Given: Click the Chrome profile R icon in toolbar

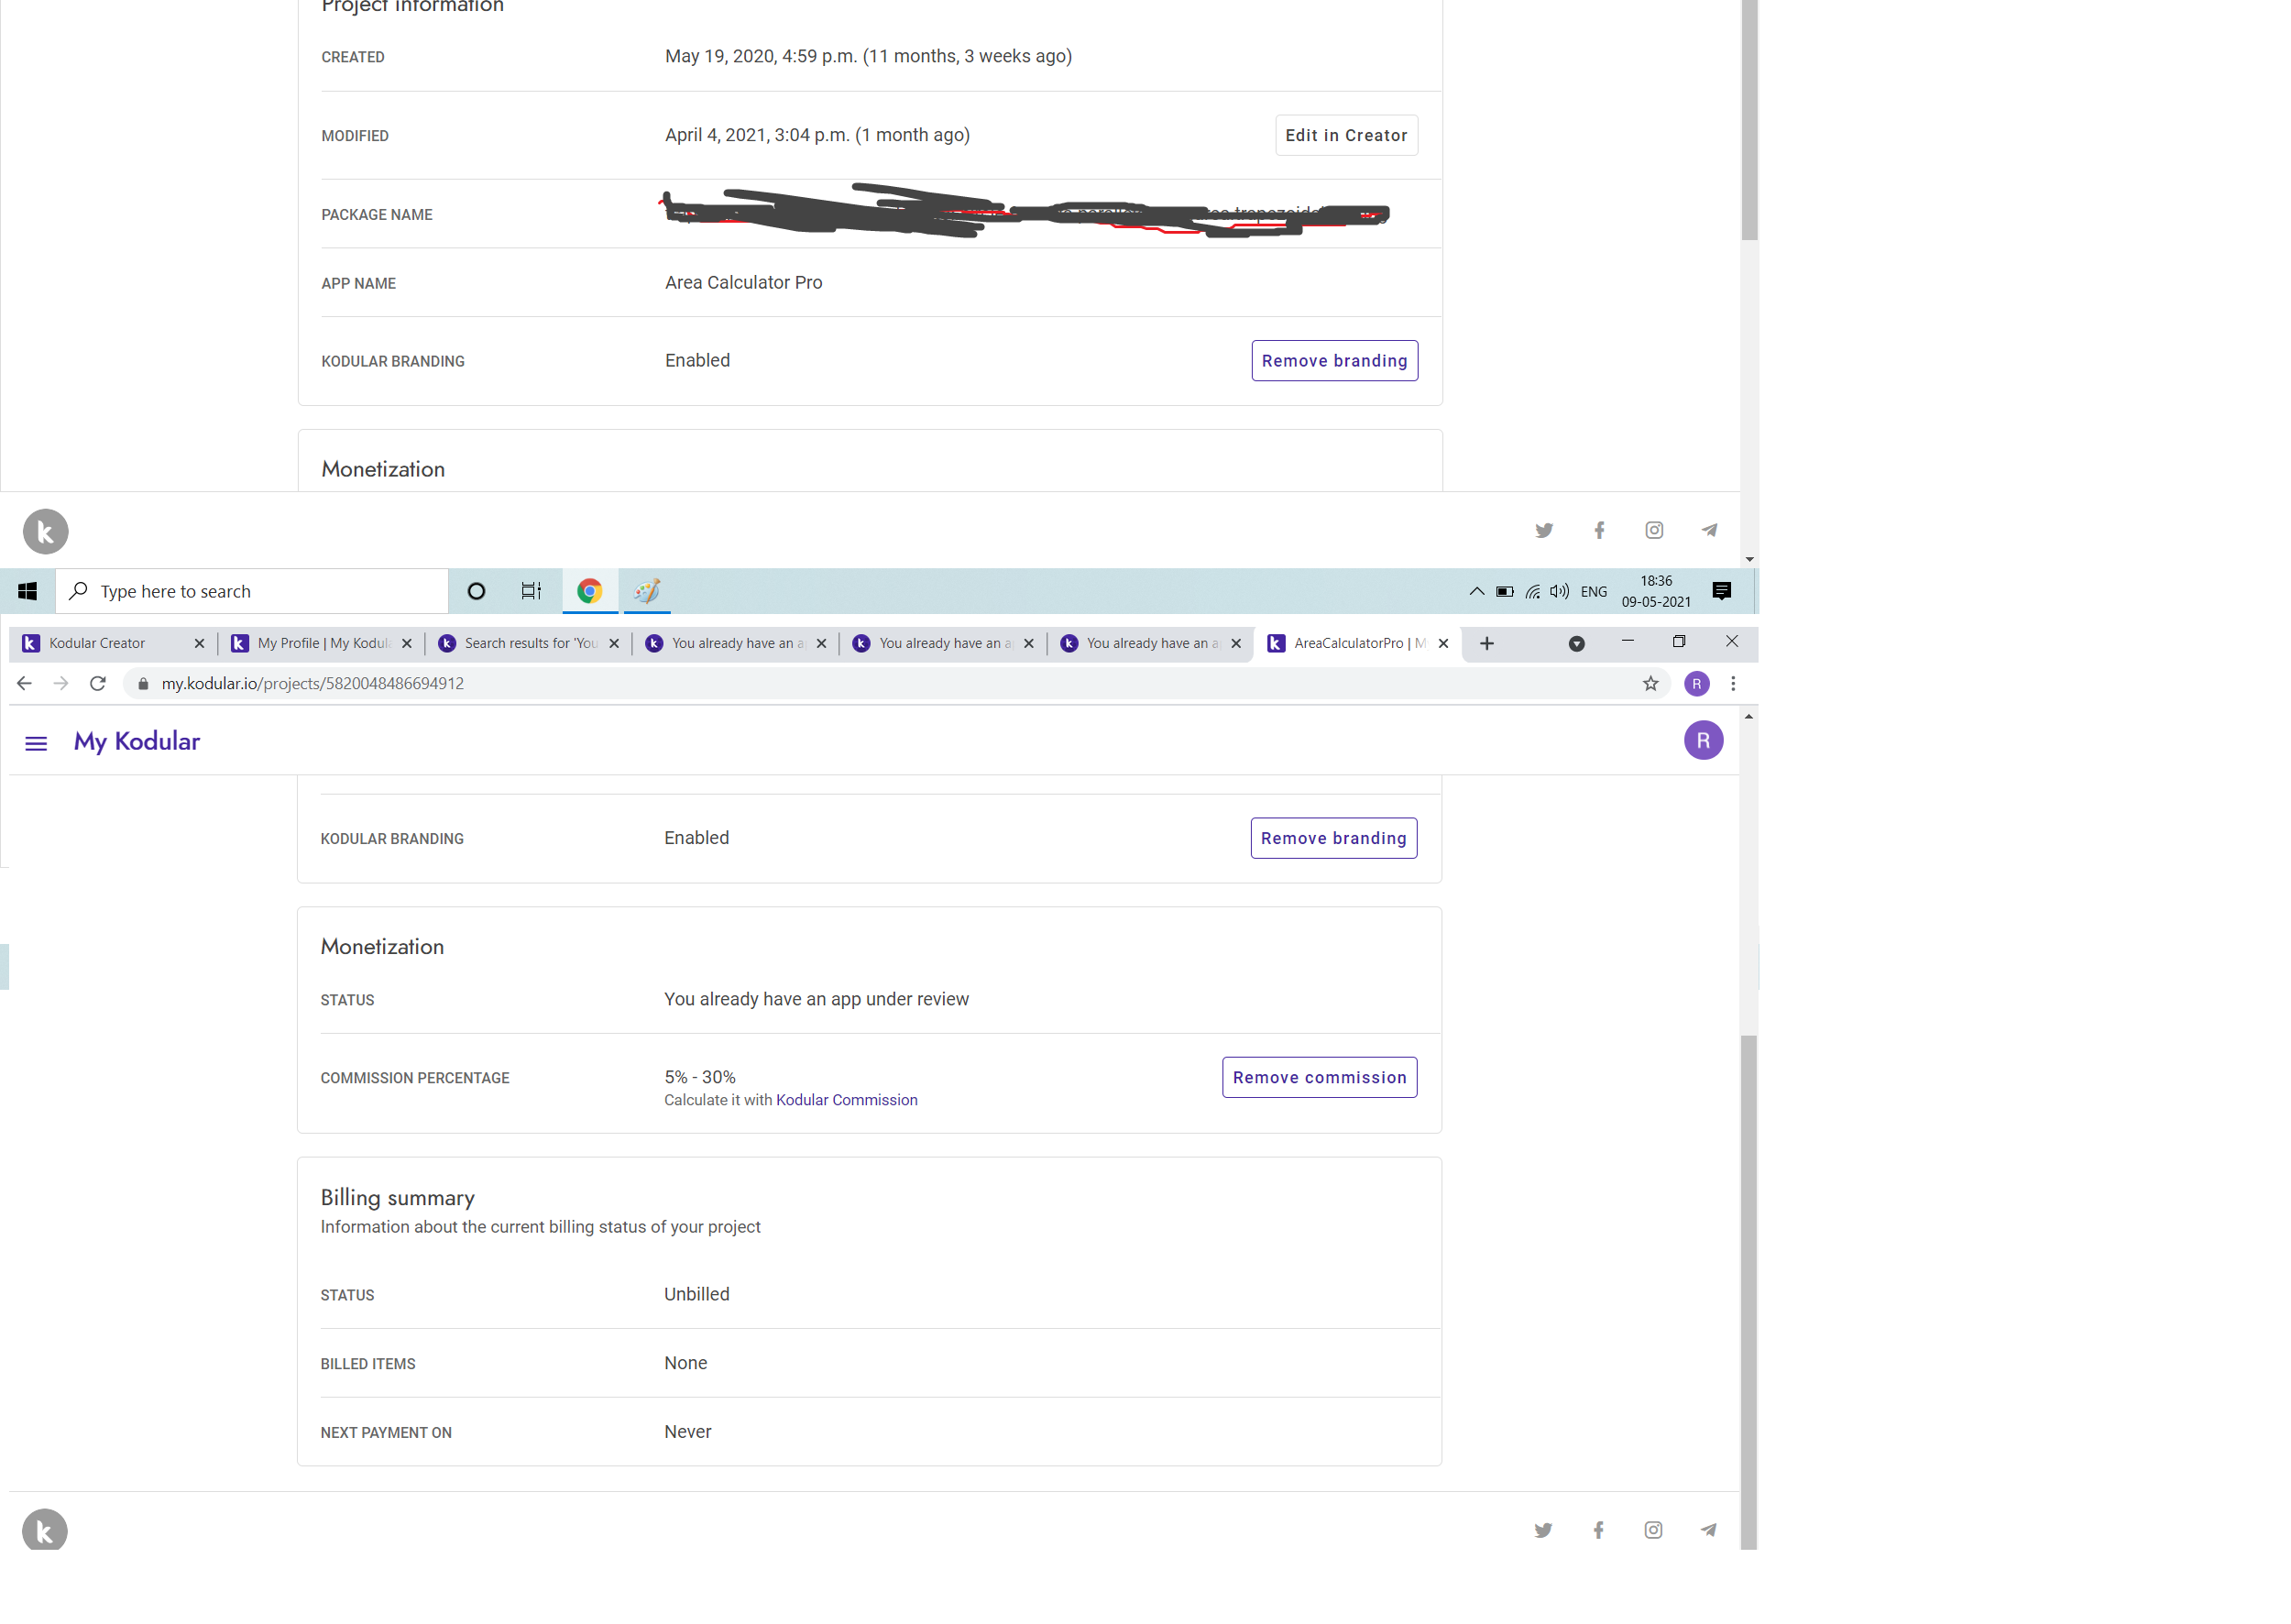Looking at the screenshot, I should (x=1696, y=684).
